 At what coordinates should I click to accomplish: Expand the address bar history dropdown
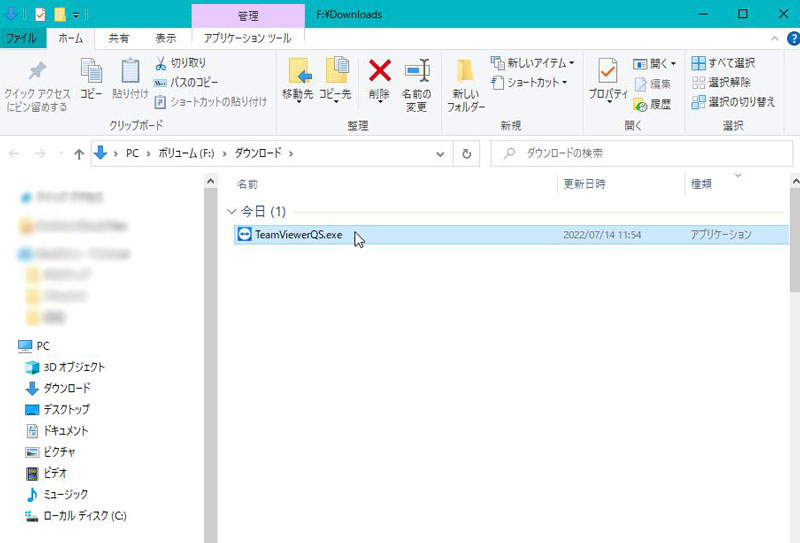pos(440,154)
